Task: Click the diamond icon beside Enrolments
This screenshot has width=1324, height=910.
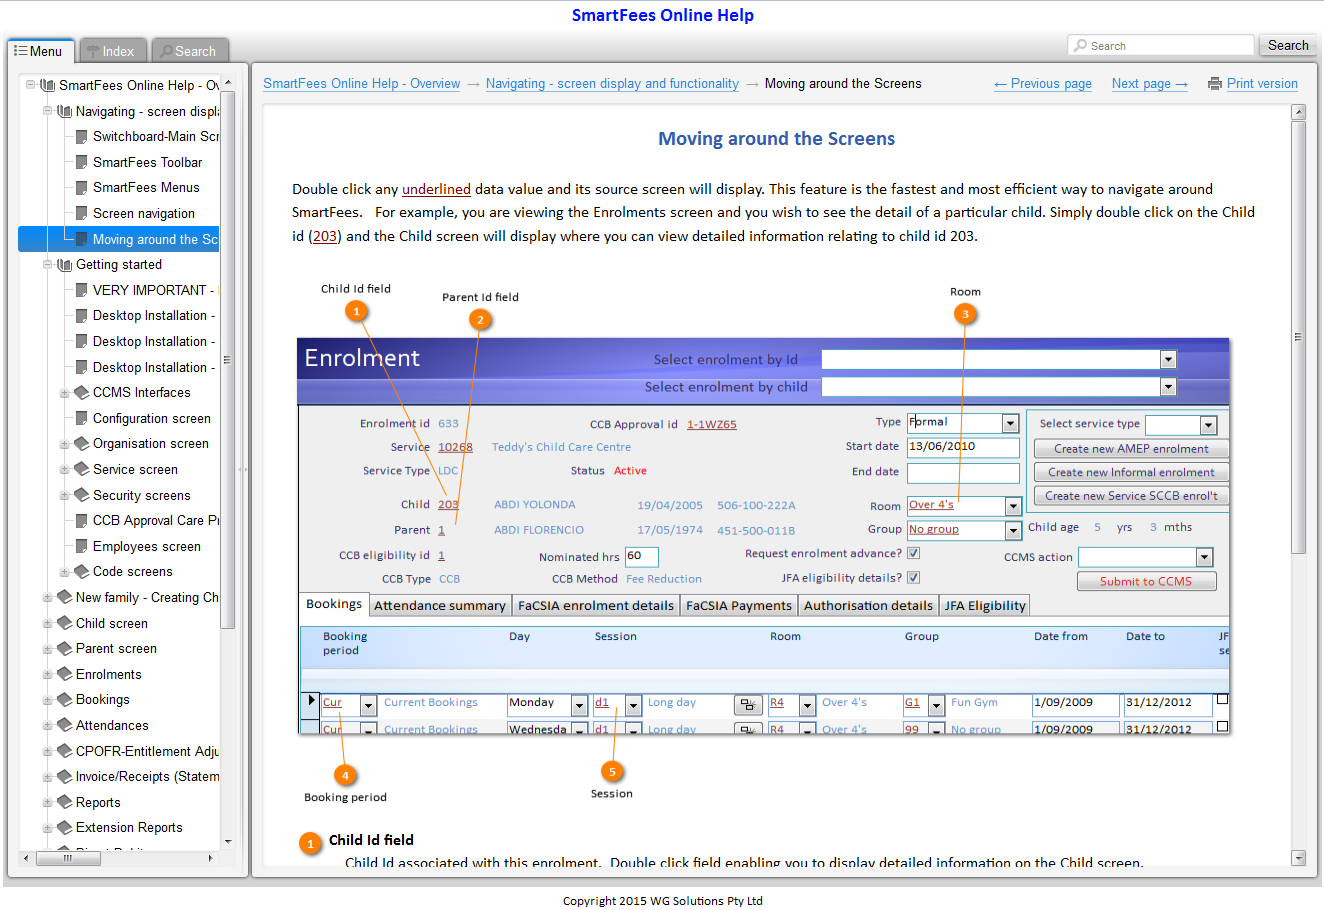Action: pos(65,674)
